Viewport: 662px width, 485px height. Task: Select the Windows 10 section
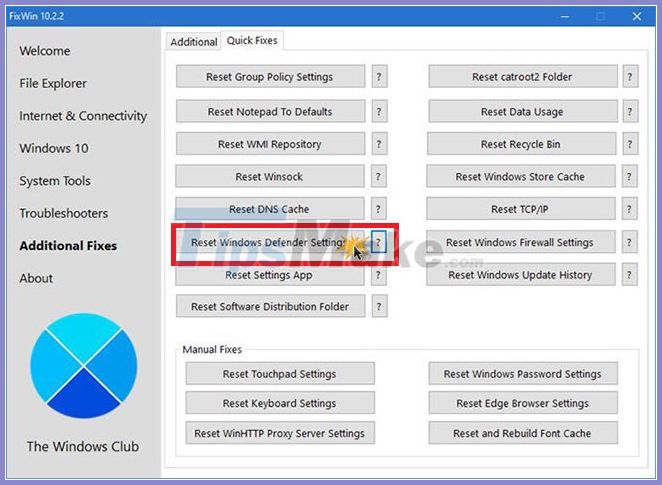[x=54, y=148]
